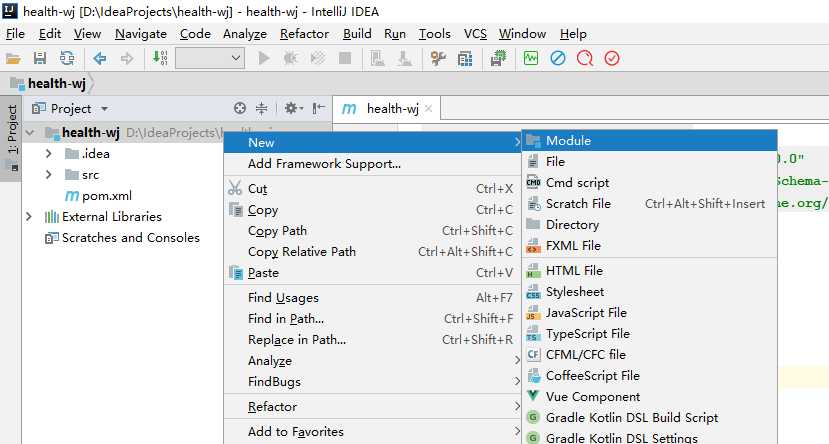The image size is (829, 444).
Task: Select Stylesheet in the New submenu
Action: [x=649, y=292]
